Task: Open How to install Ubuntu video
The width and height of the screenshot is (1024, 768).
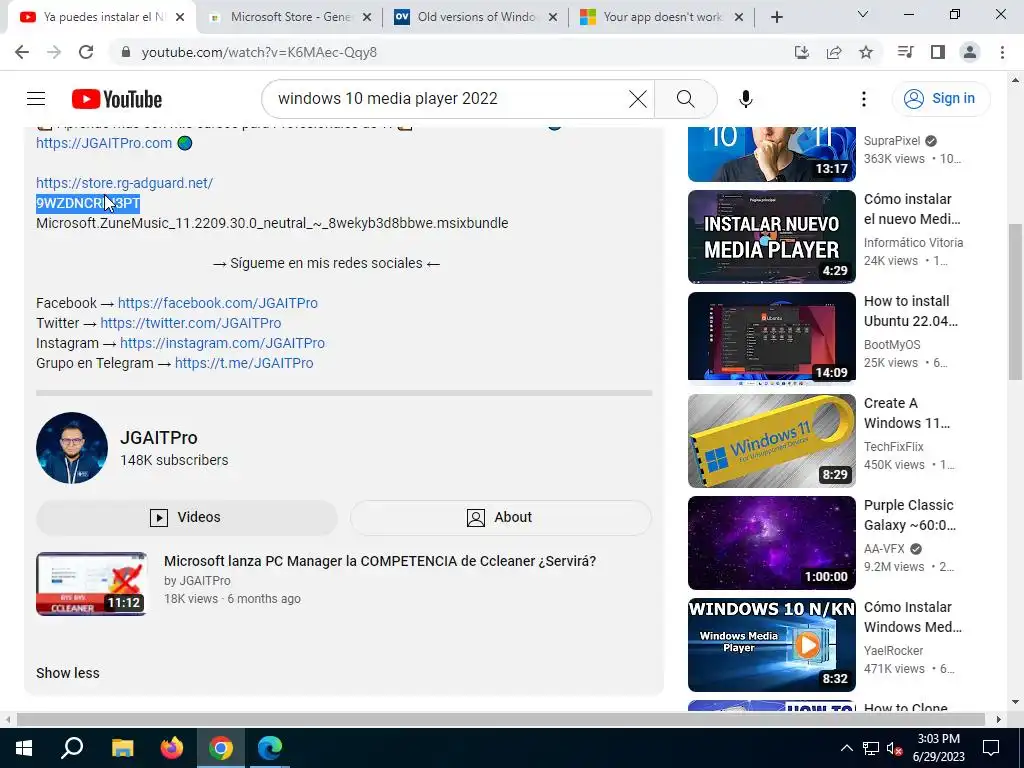Action: click(771, 338)
